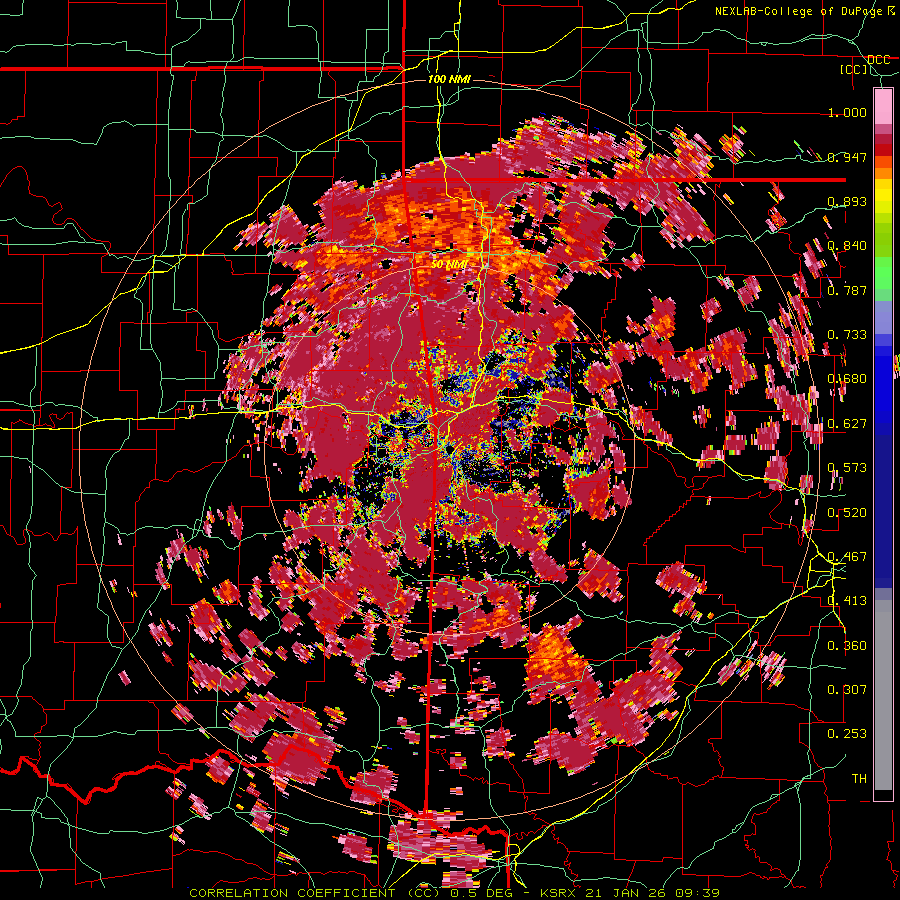Select the 0.840 legend value

[847, 246]
